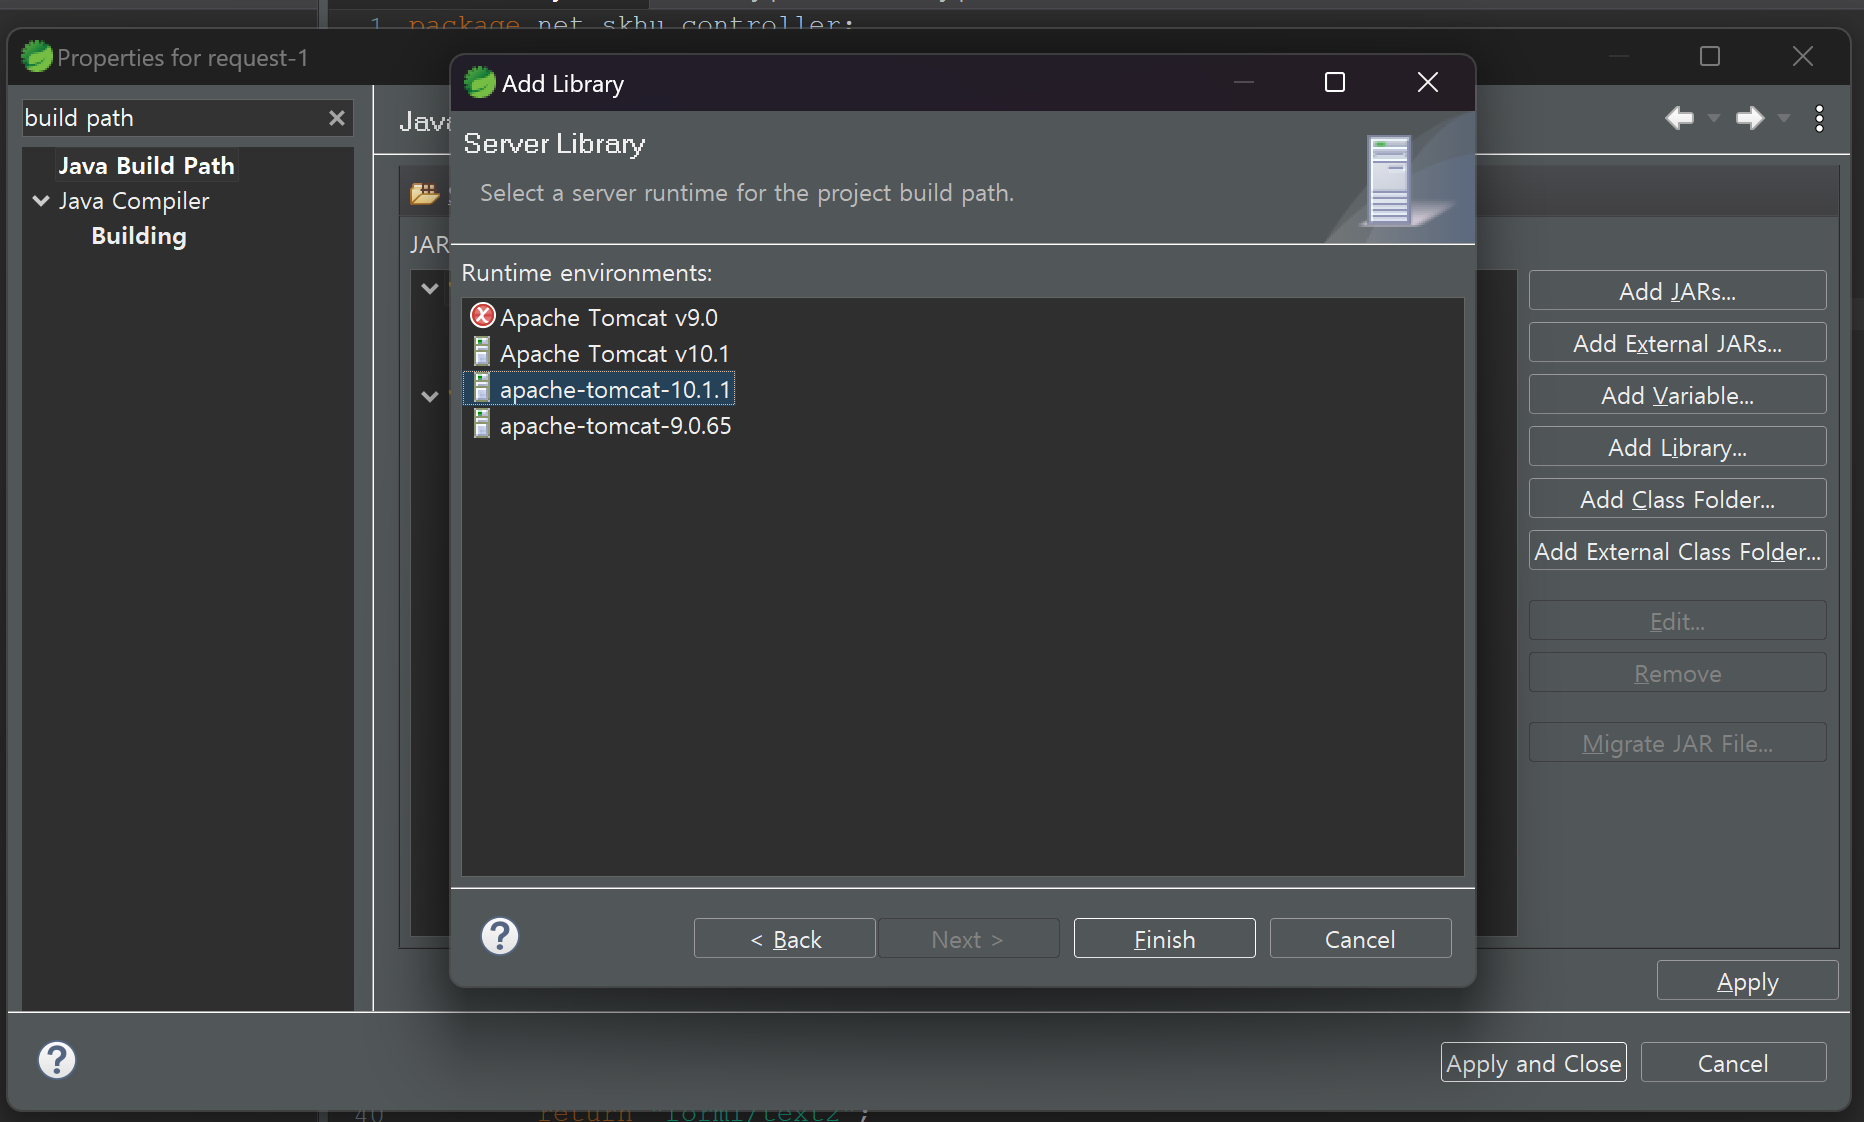
Task: Navigate back in Properties history
Action: 1680,118
